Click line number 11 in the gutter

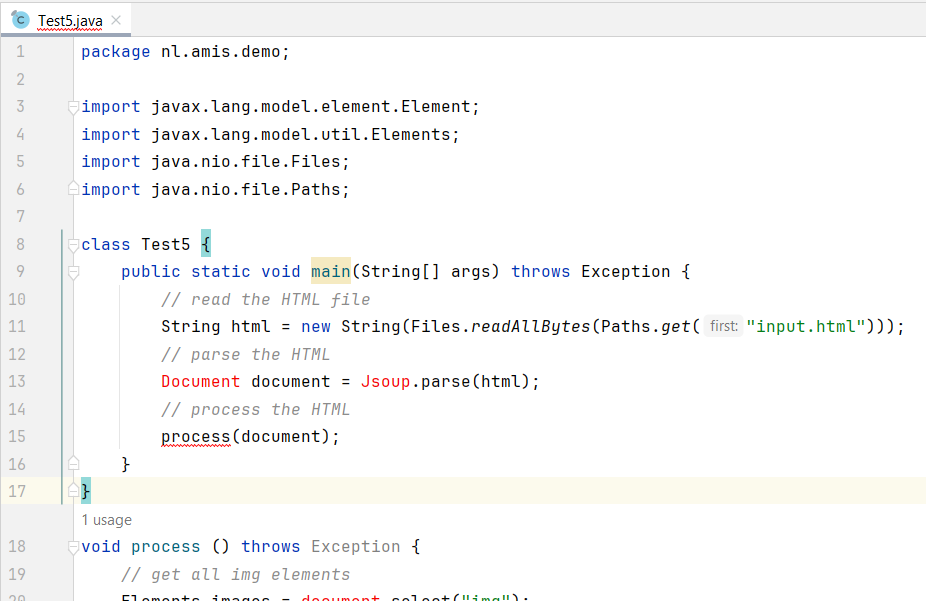(x=20, y=326)
